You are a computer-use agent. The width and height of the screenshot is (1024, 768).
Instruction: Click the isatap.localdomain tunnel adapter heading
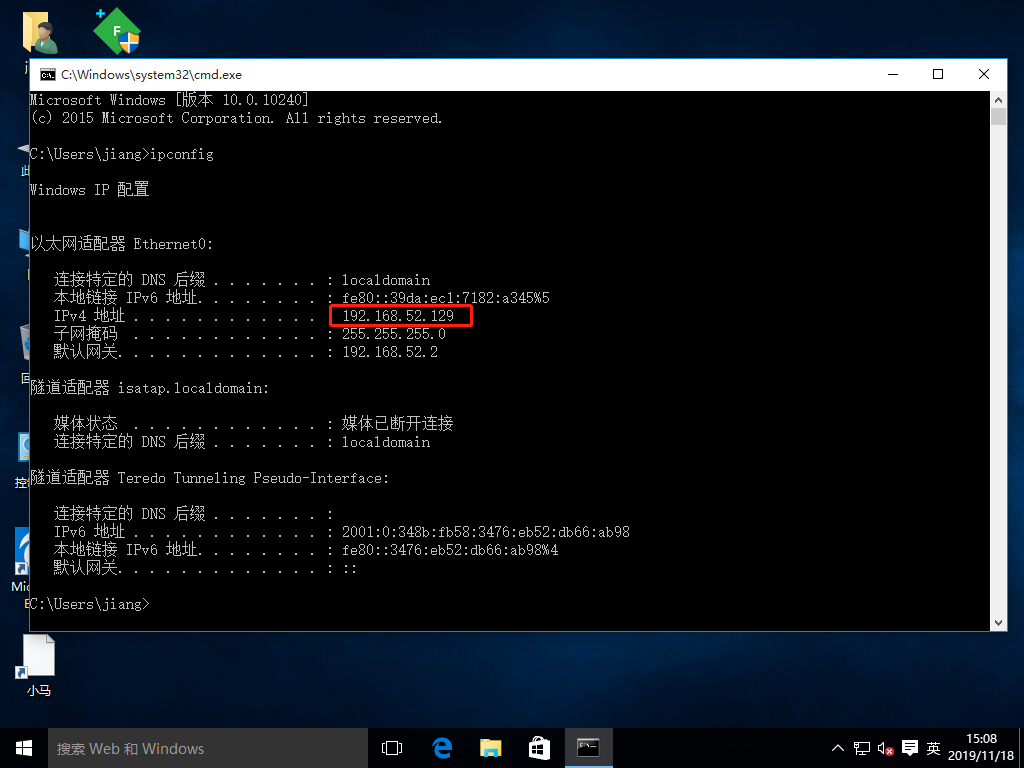(x=150, y=388)
